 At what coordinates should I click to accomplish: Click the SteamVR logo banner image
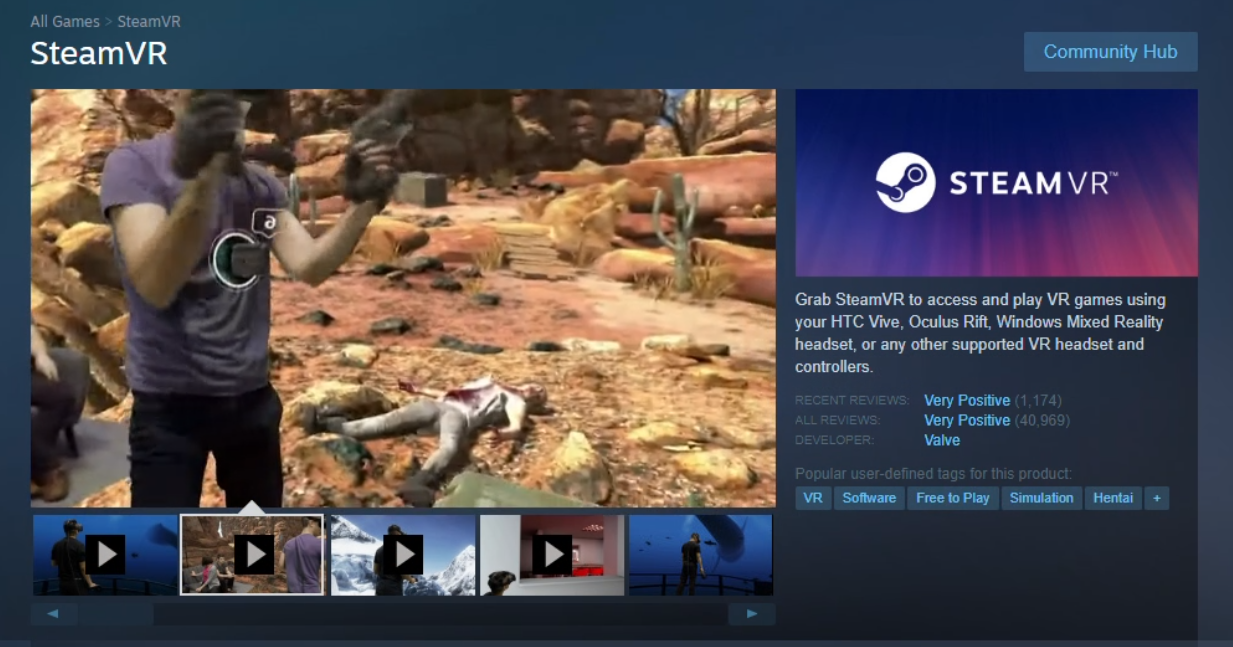996,183
